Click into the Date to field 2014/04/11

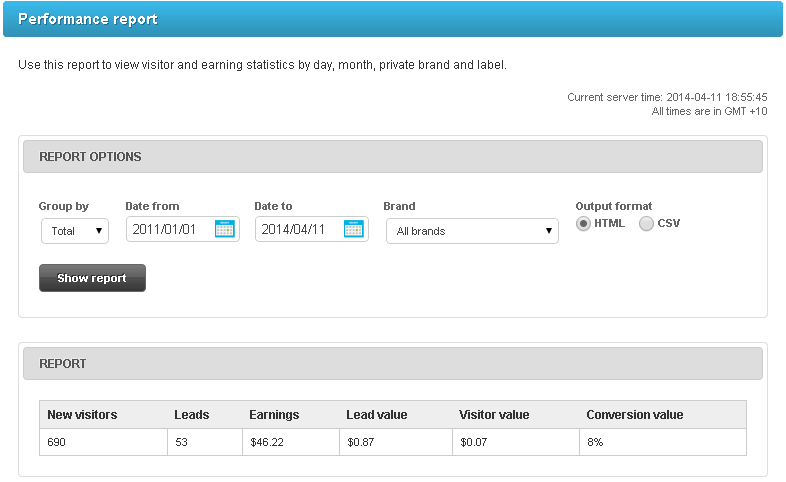(x=299, y=229)
